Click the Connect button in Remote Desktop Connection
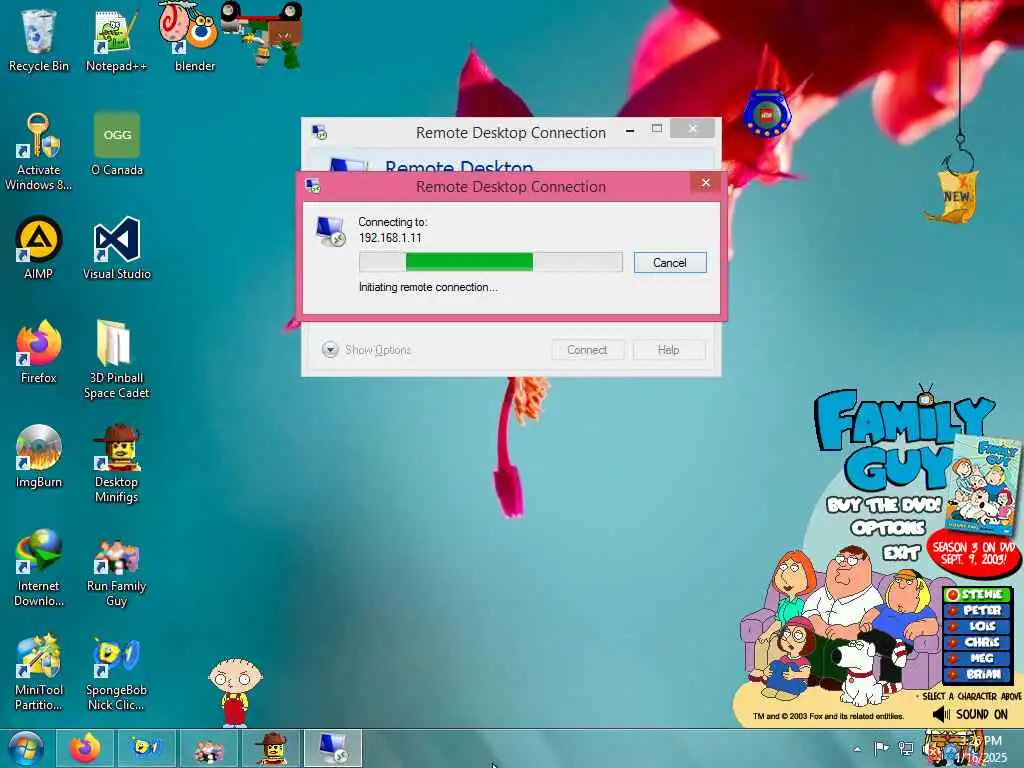 click(587, 350)
